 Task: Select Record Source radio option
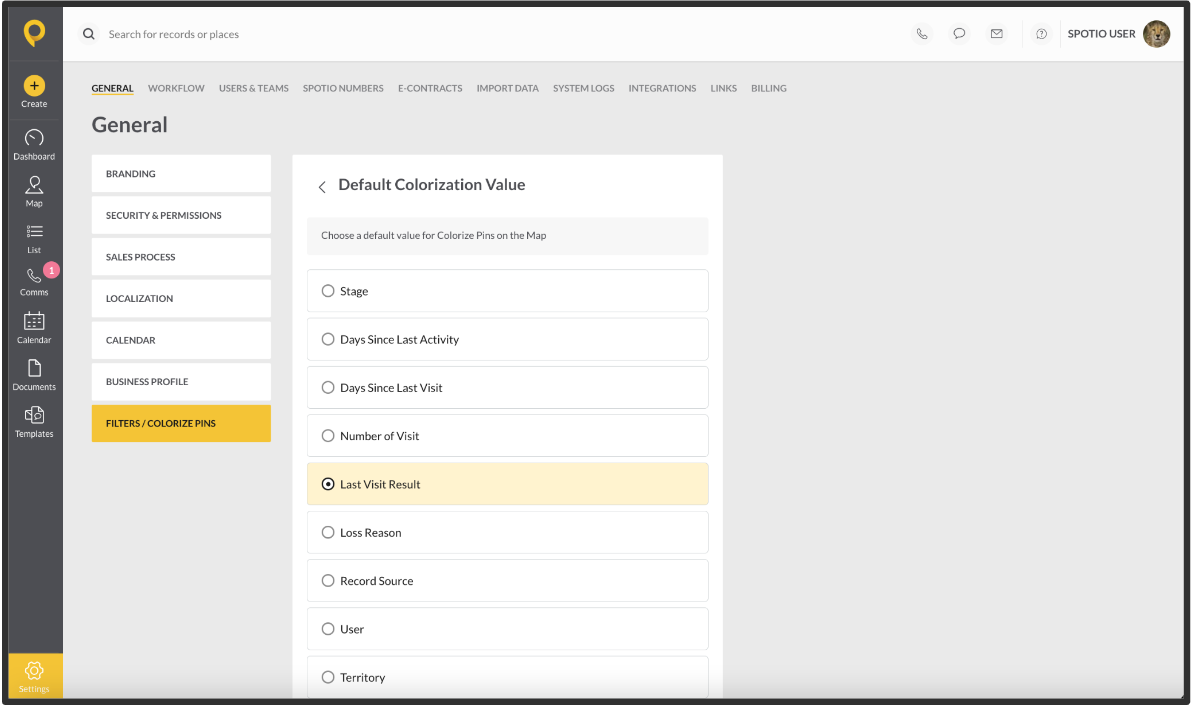tap(508, 581)
